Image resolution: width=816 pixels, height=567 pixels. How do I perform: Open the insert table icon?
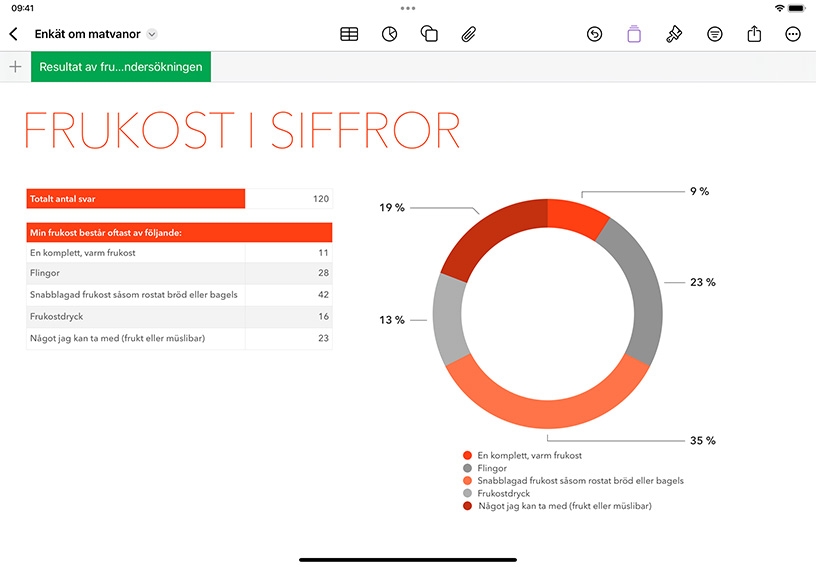[x=349, y=34]
